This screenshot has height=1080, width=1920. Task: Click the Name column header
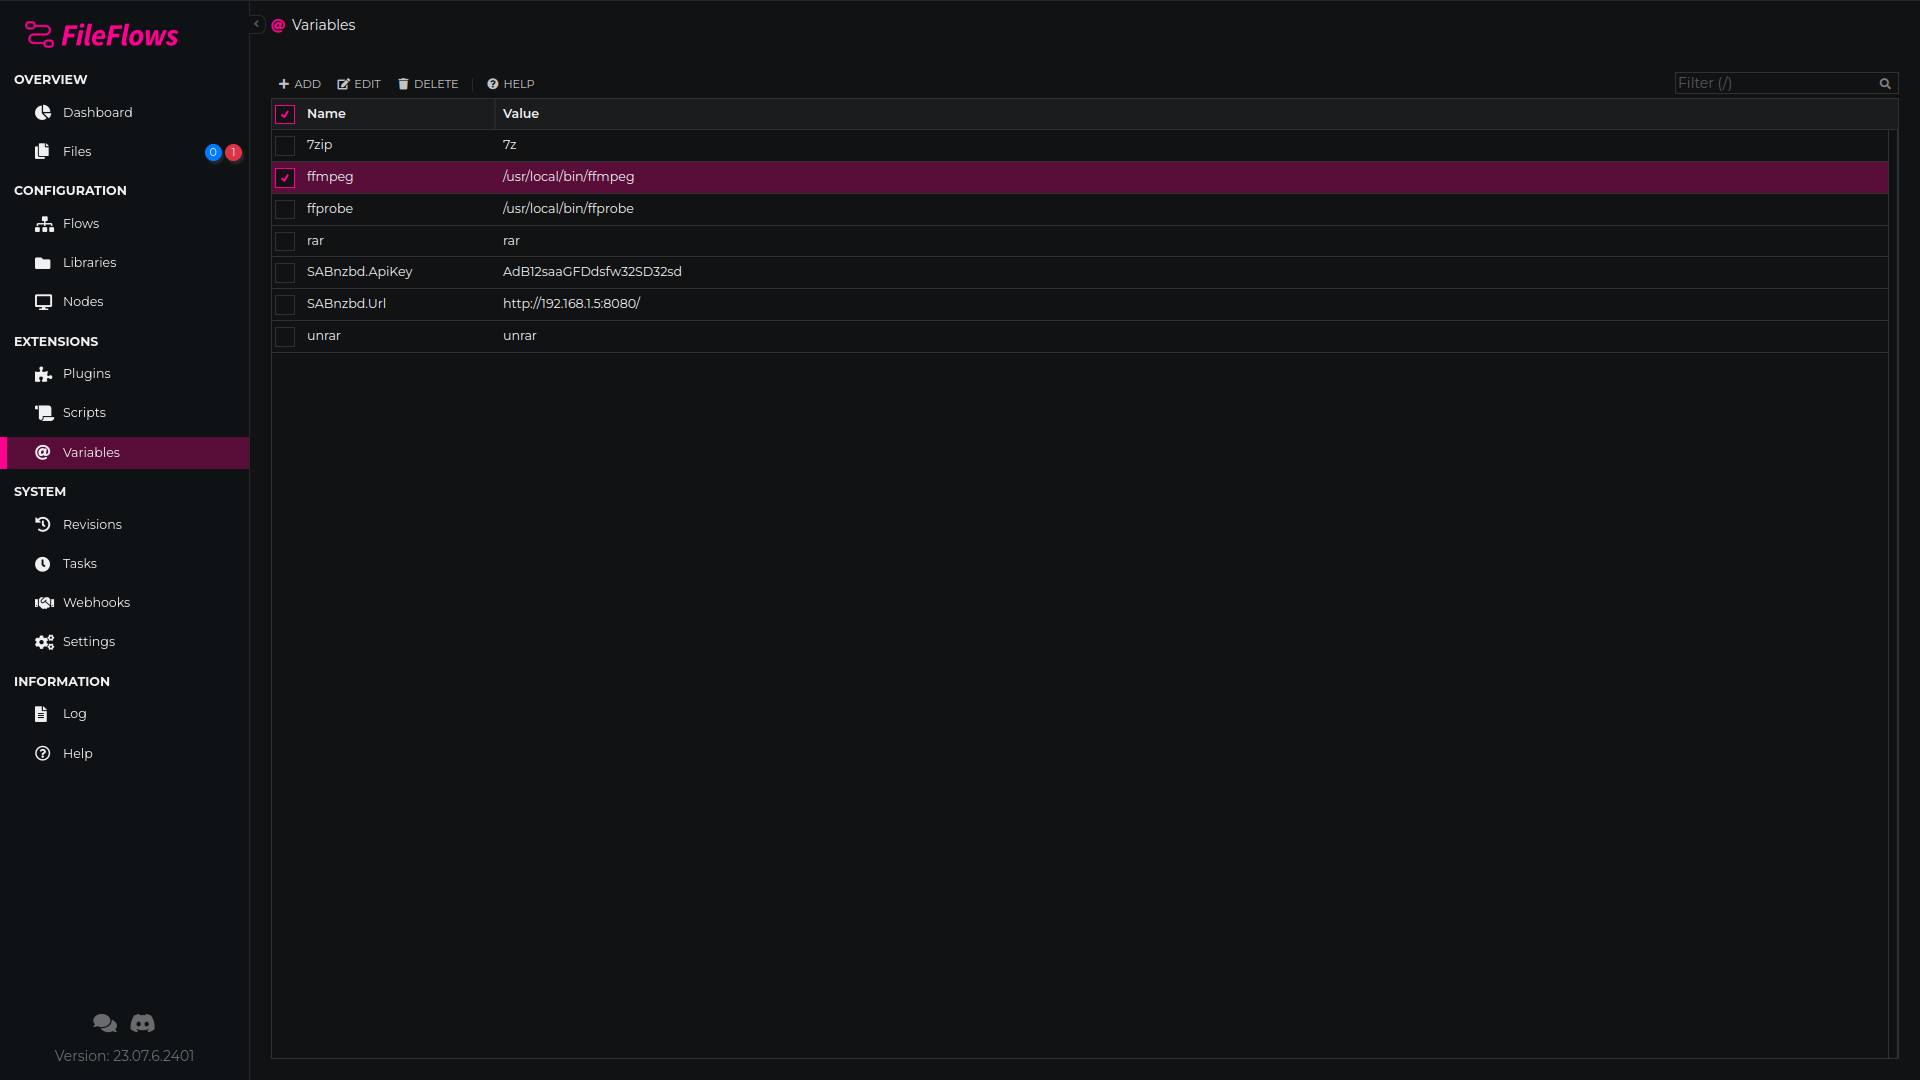[x=326, y=113]
